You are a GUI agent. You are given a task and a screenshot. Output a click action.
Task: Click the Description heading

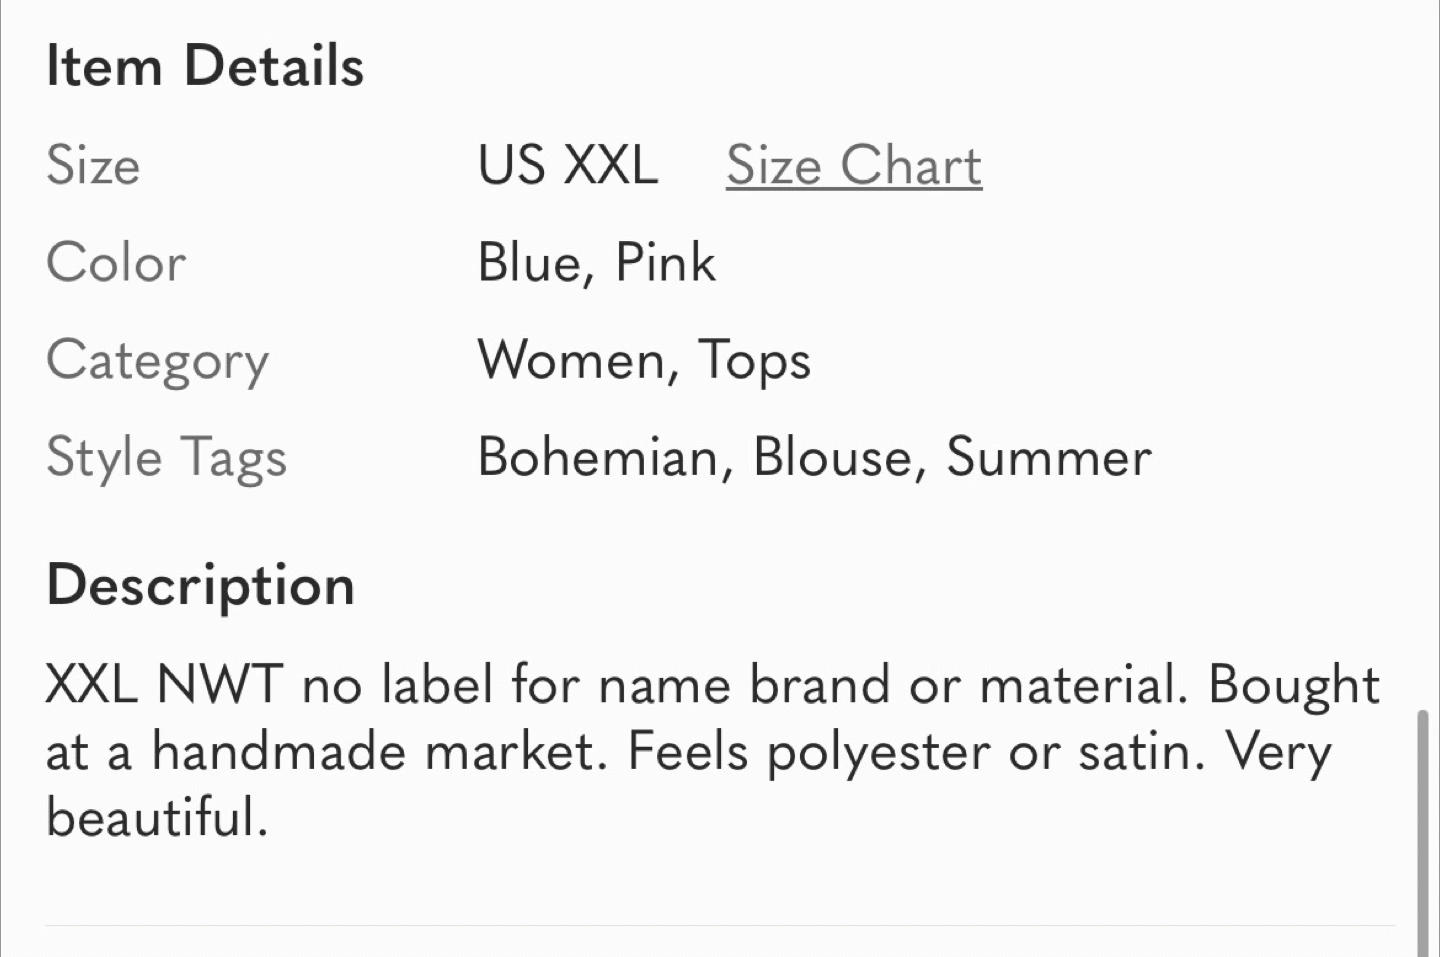click(x=200, y=585)
